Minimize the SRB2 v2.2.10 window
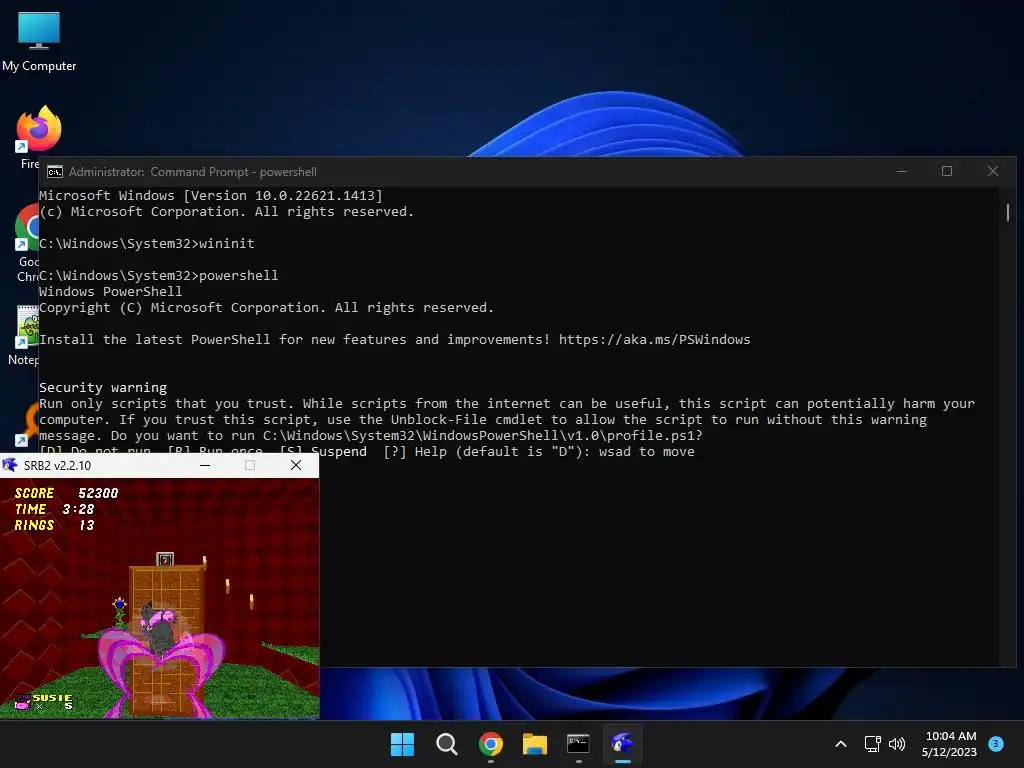The image size is (1024, 768). pos(205,465)
